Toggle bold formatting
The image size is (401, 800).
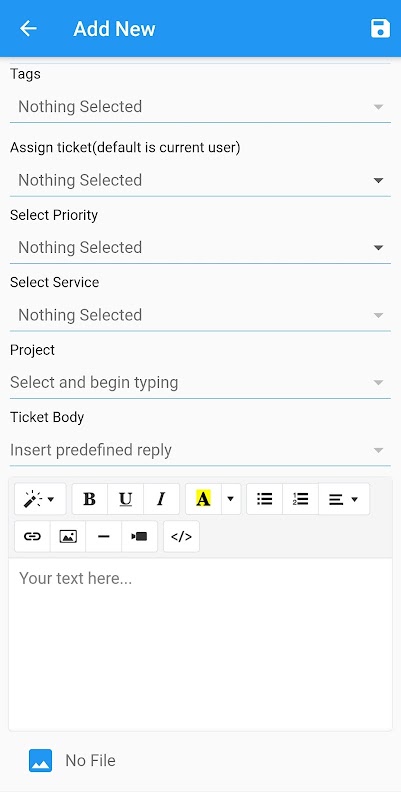pos(90,499)
